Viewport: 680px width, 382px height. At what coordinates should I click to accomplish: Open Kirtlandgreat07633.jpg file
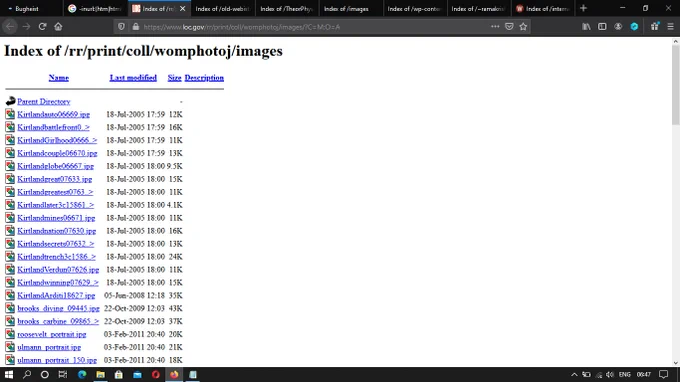pos(55,179)
